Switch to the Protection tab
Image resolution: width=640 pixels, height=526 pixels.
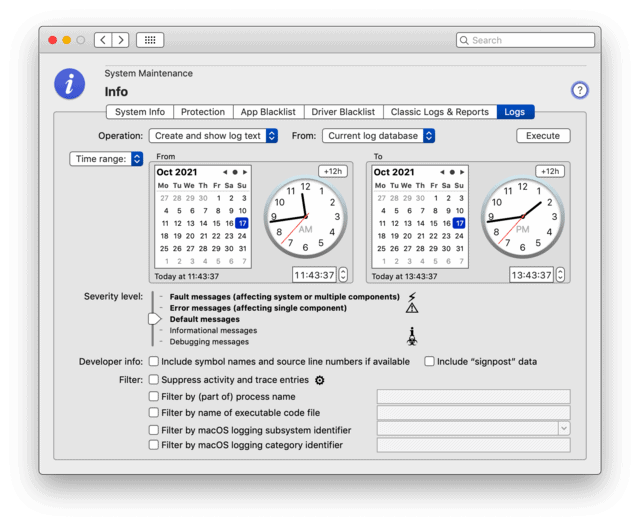pos(203,112)
